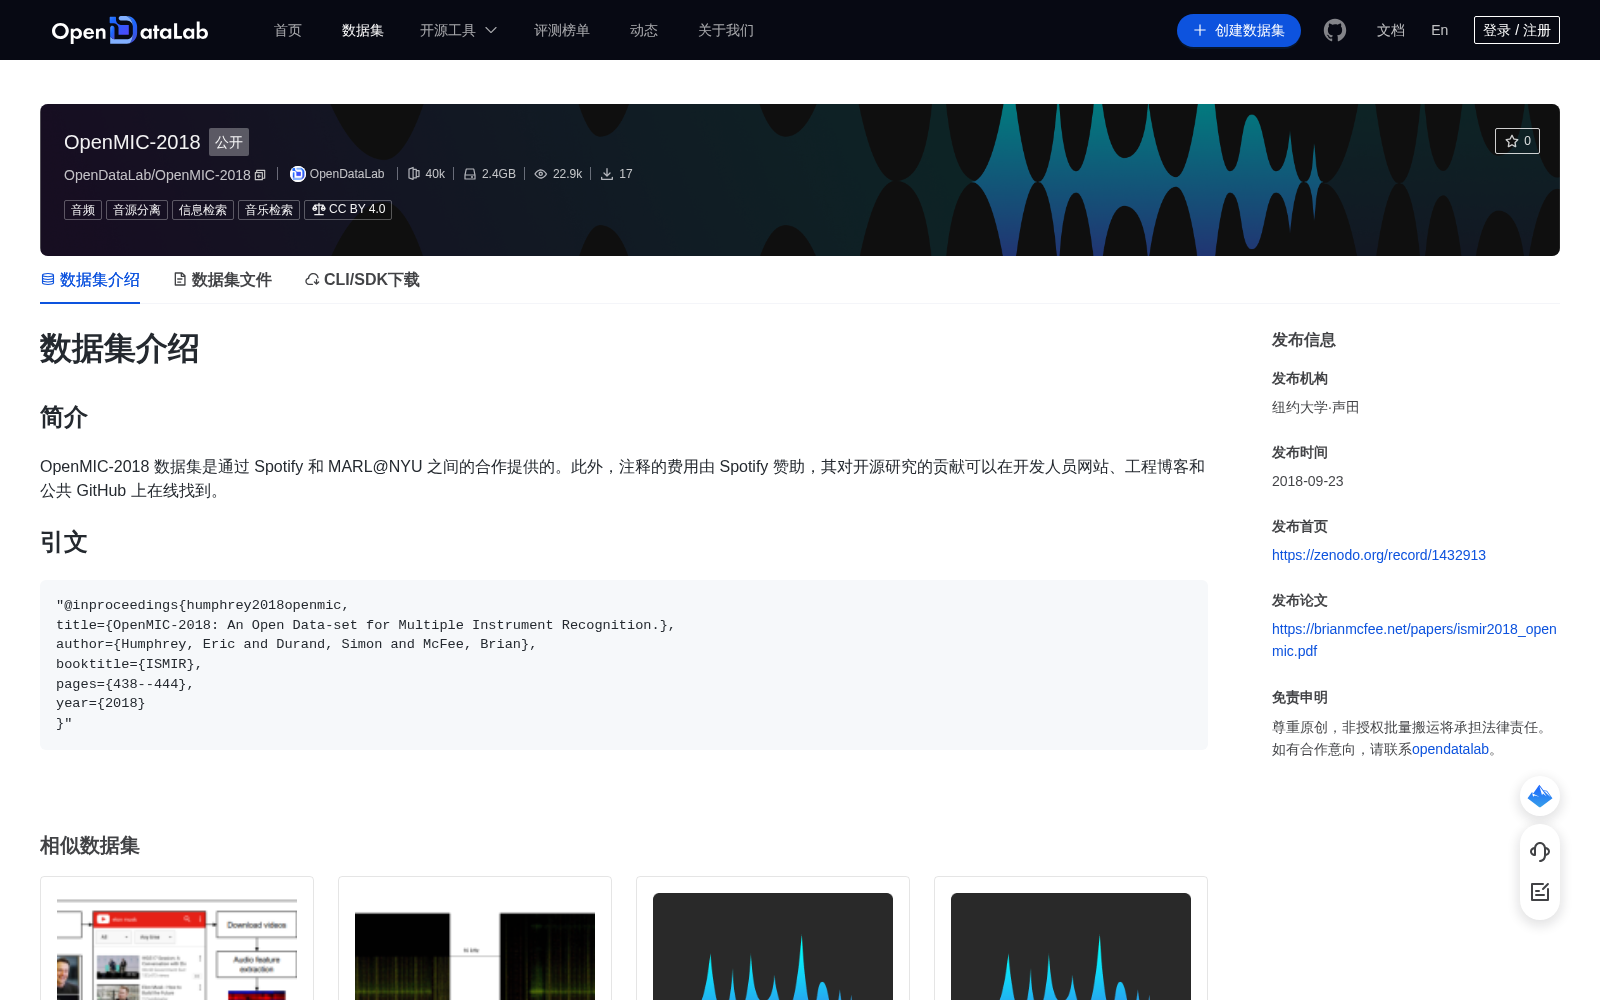Open the GitHub icon link
This screenshot has width=1600, height=1000.
click(1335, 30)
